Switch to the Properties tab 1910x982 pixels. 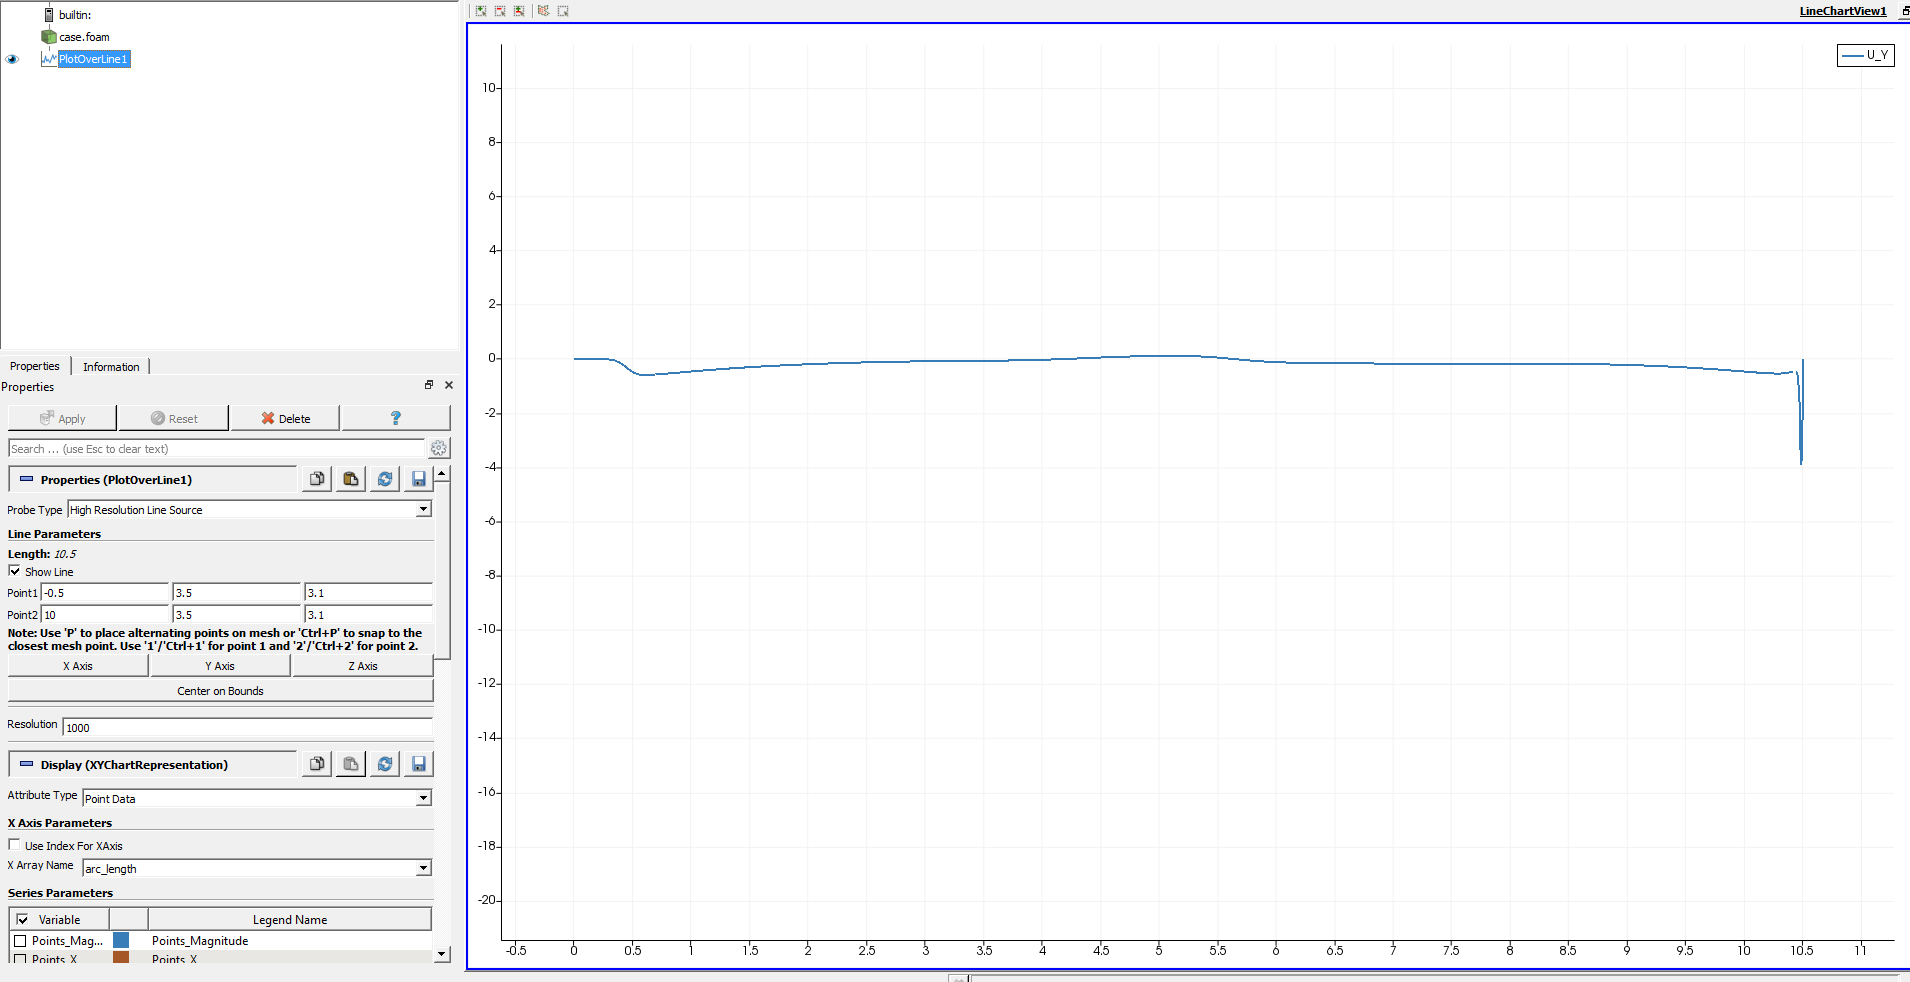(x=35, y=366)
